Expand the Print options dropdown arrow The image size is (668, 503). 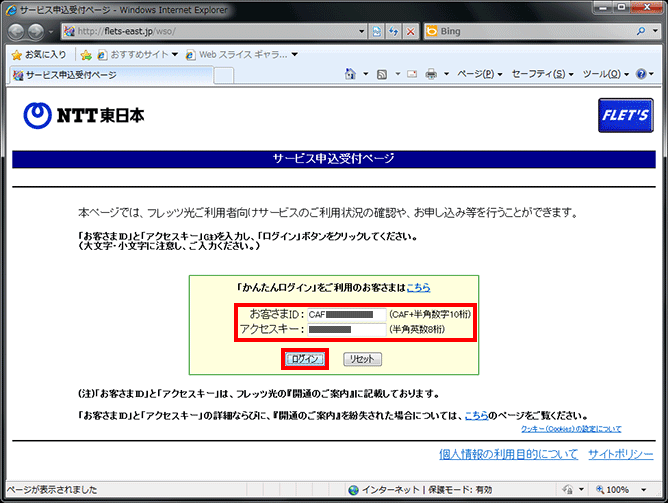point(446,74)
